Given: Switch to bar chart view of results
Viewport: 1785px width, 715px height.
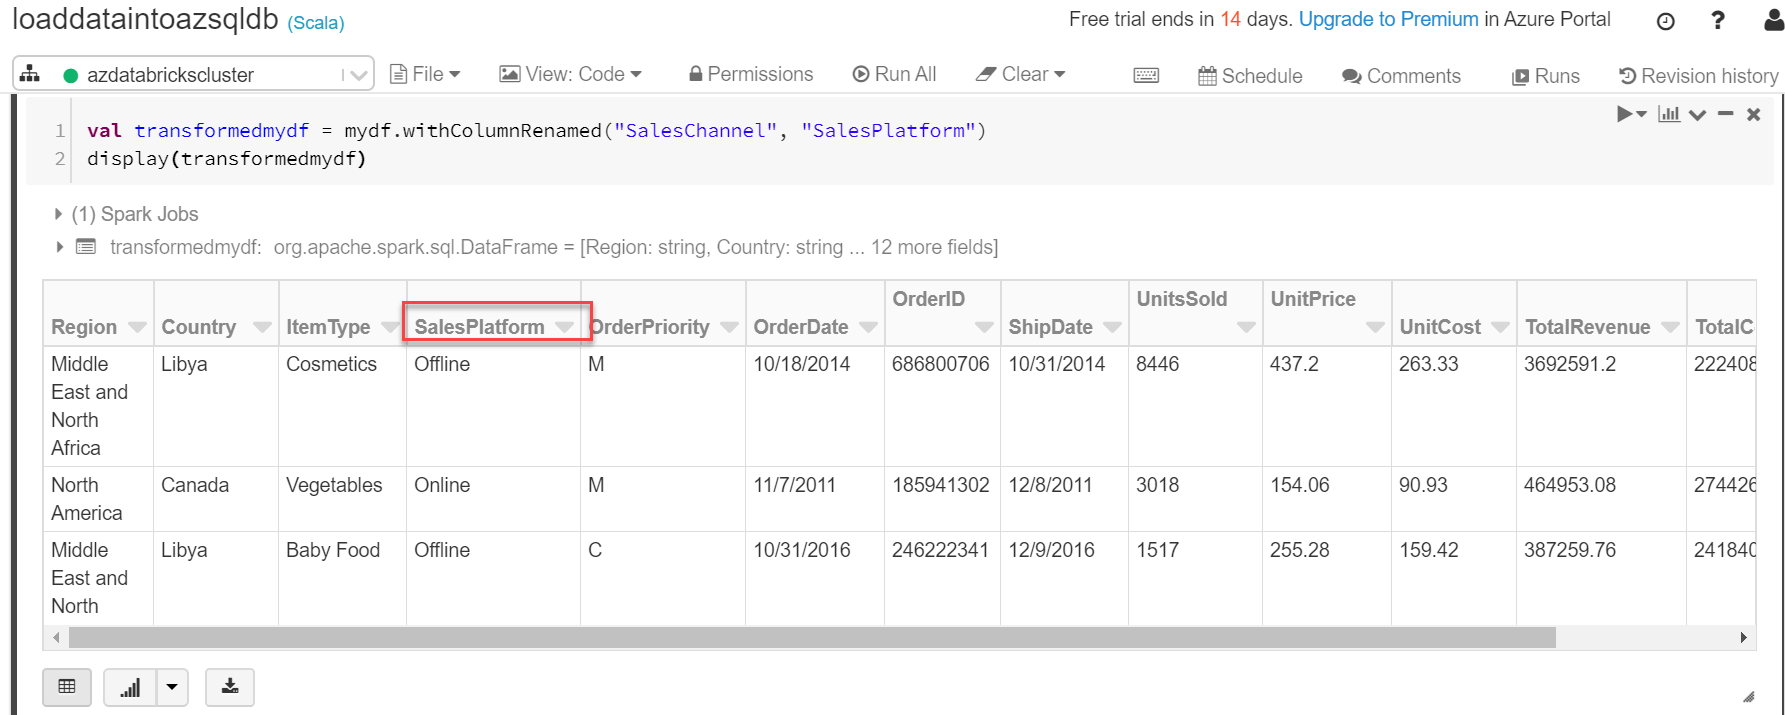Looking at the screenshot, I should click(x=130, y=687).
